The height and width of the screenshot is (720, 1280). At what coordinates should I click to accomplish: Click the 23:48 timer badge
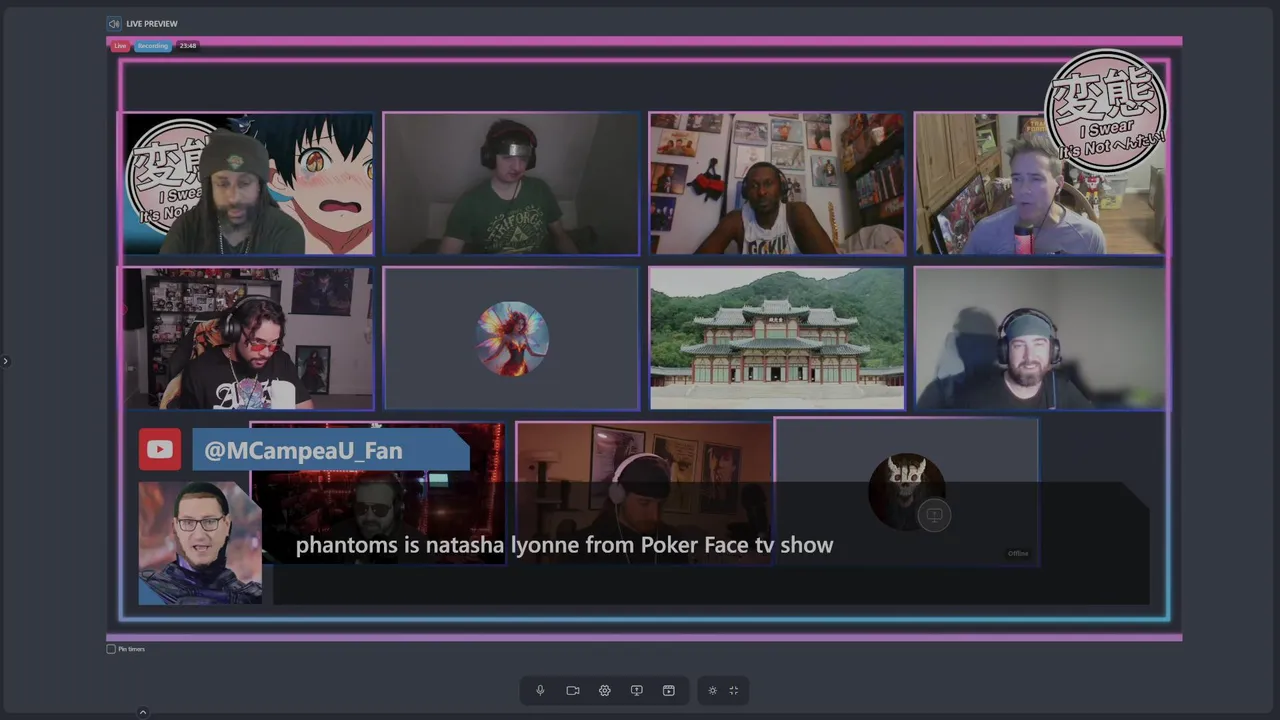[x=187, y=46]
